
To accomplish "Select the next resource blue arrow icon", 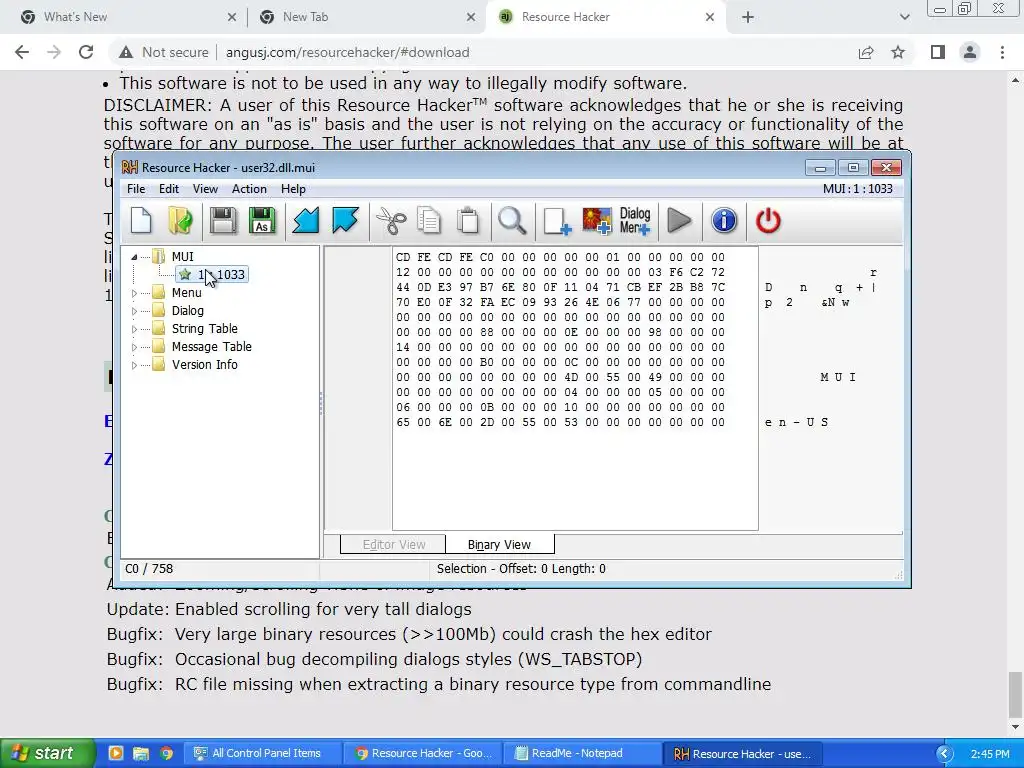I will click(345, 221).
